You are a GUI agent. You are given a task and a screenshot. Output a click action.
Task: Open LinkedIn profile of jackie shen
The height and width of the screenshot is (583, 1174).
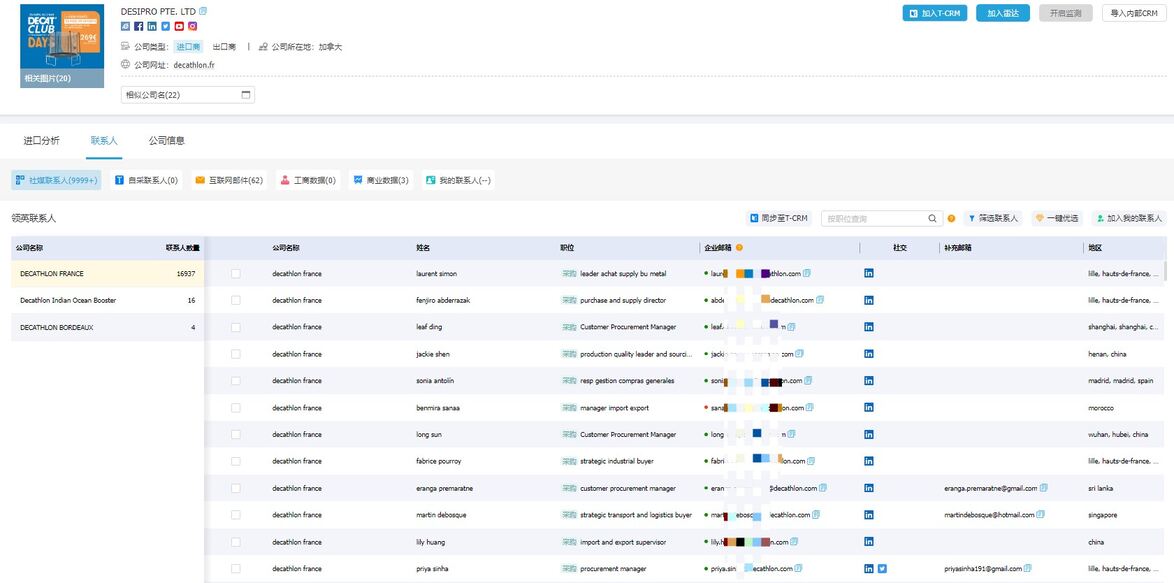click(x=869, y=354)
